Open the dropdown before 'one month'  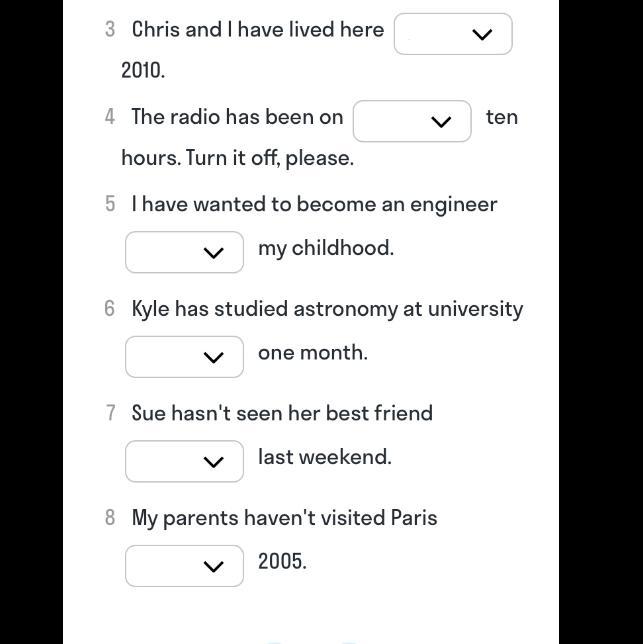[184, 357]
